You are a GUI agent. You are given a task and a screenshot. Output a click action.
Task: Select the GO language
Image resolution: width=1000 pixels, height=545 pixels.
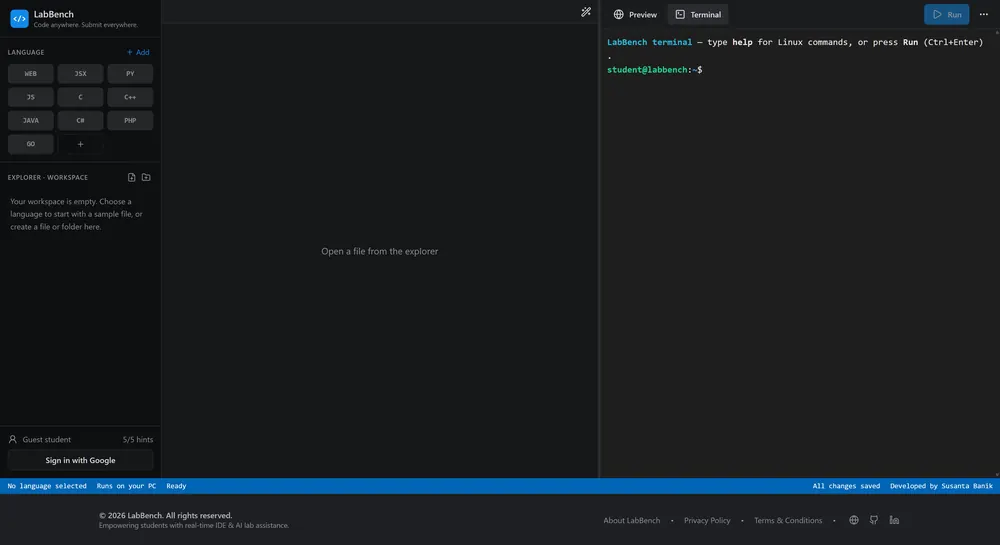coord(31,144)
